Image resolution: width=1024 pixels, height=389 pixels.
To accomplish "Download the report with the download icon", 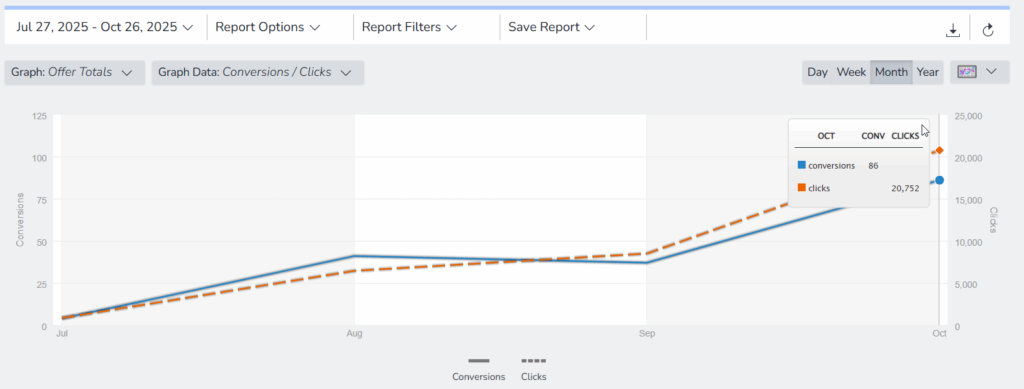I will (953, 30).
